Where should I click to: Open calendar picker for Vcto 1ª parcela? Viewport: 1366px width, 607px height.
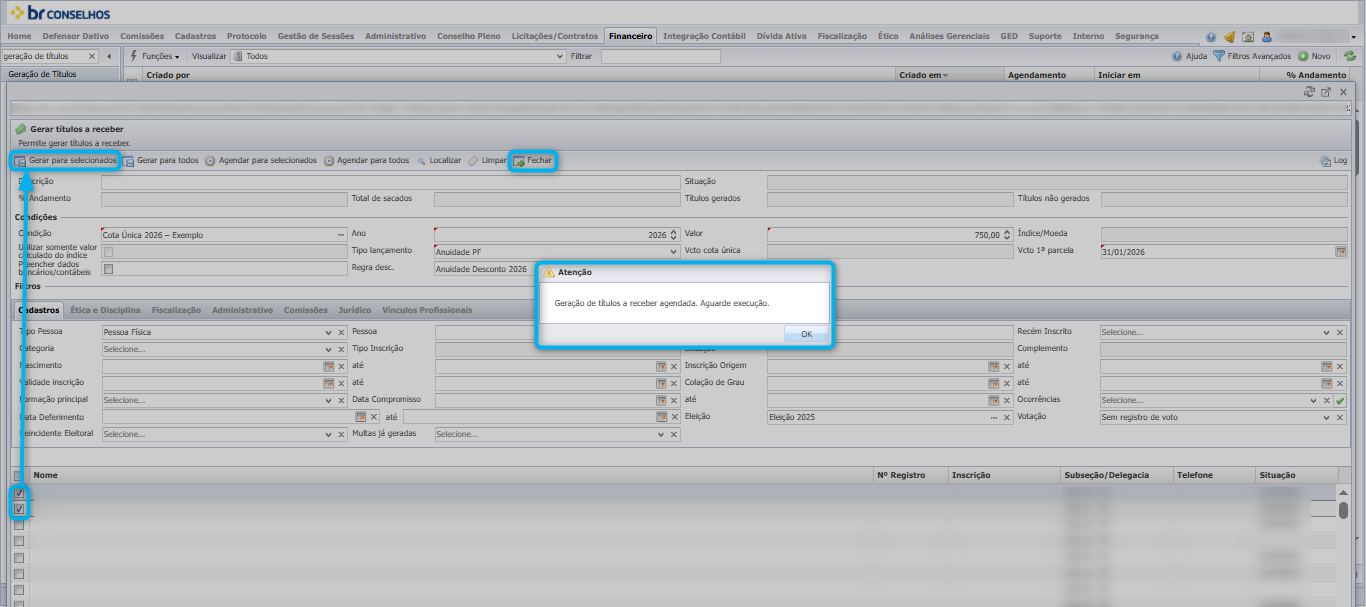pyautogui.click(x=1341, y=251)
